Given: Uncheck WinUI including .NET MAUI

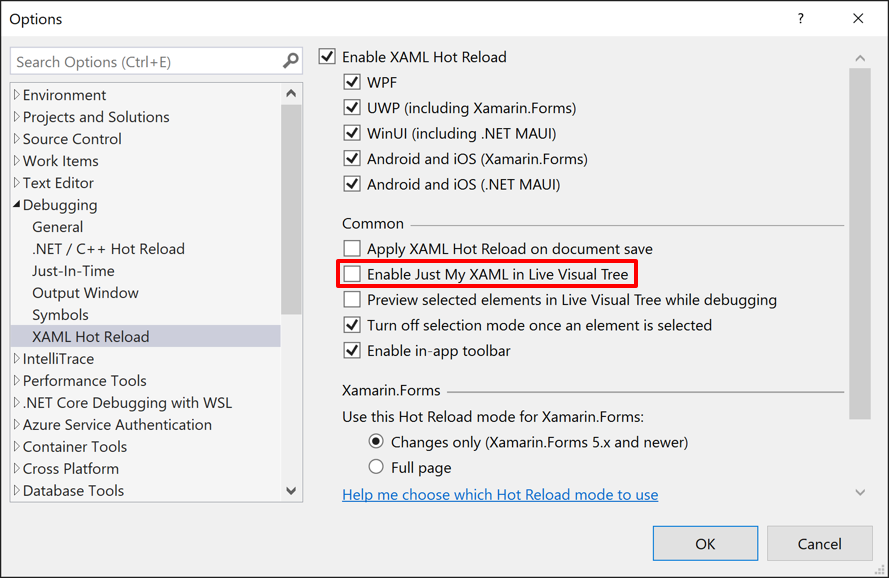Looking at the screenshot, I should pos(354,133).
